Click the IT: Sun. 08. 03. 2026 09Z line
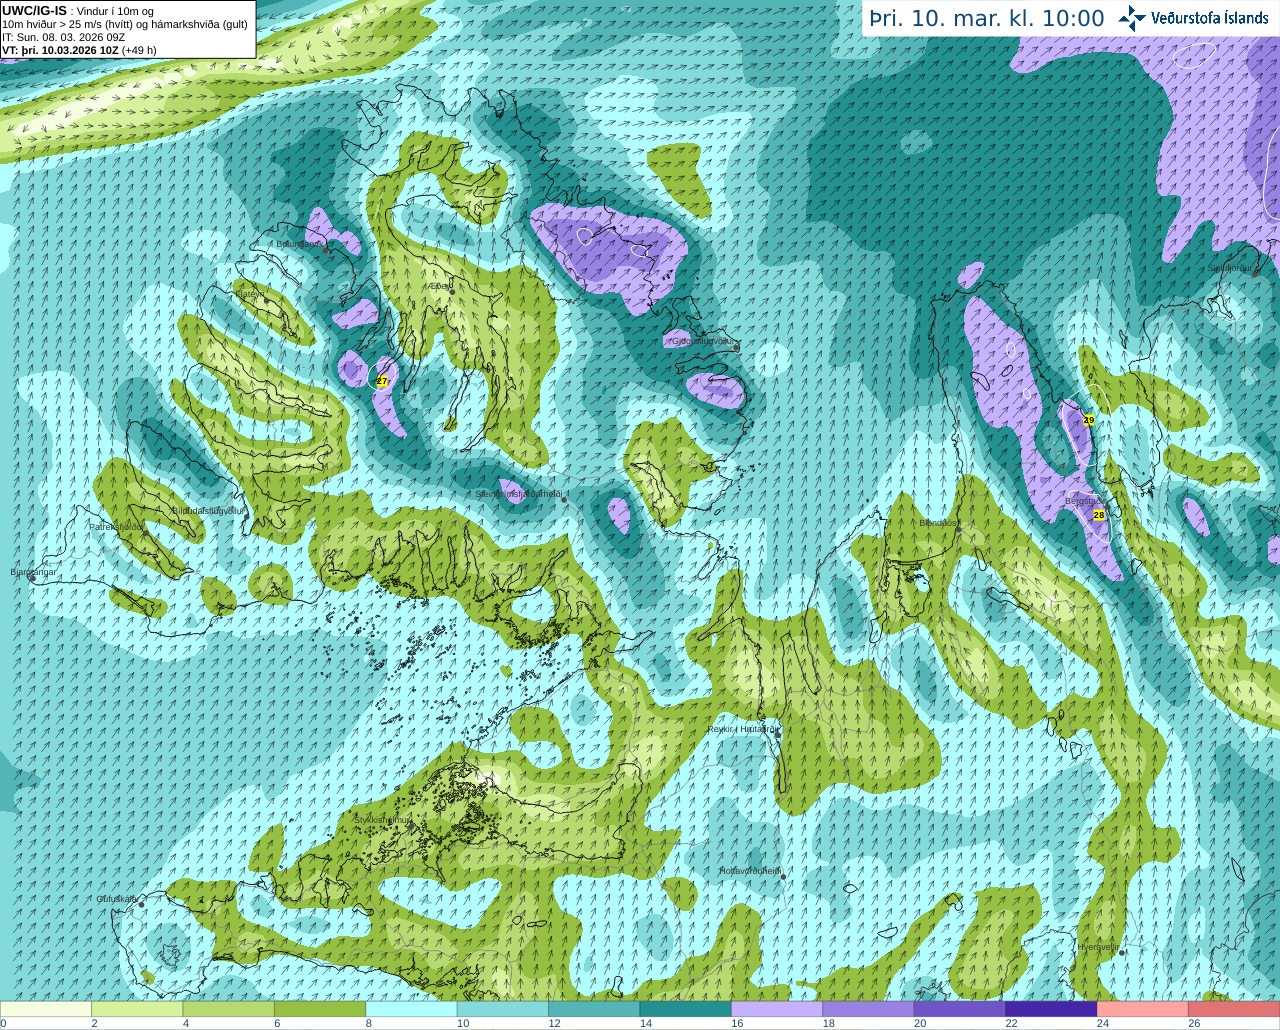Screen dimensions: 1280x1030 (x=64, y=37)
